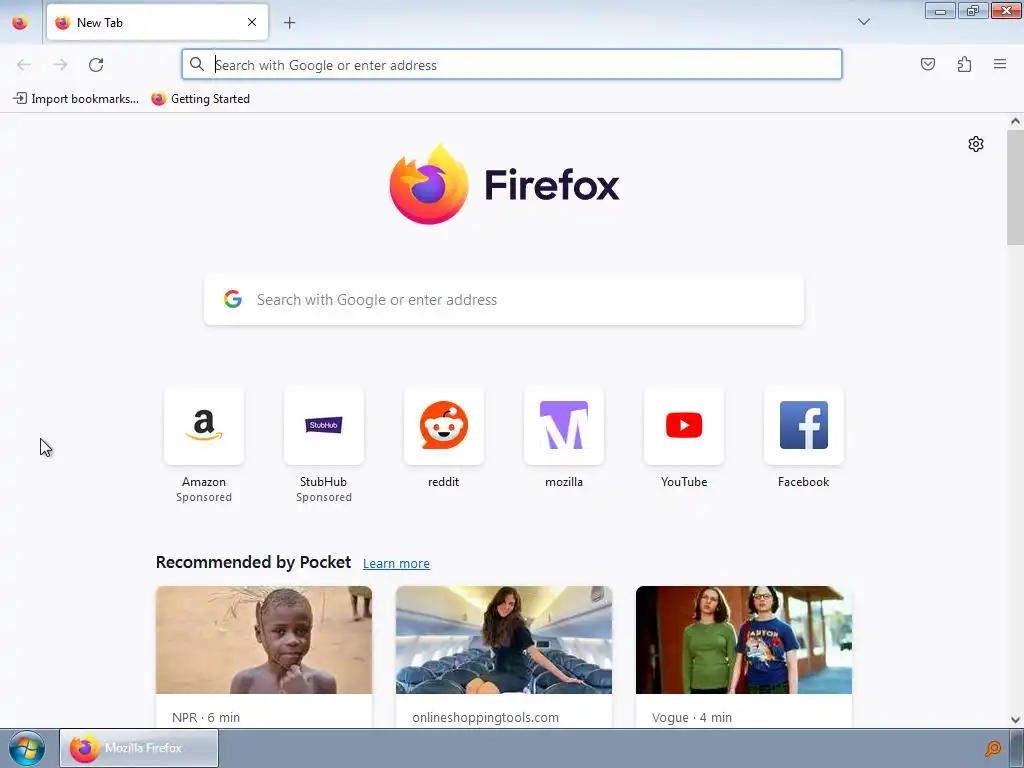Open the hamburger application menu
The width and height of the screenshot is (1024, 768).
click(x=1000, y=64)
